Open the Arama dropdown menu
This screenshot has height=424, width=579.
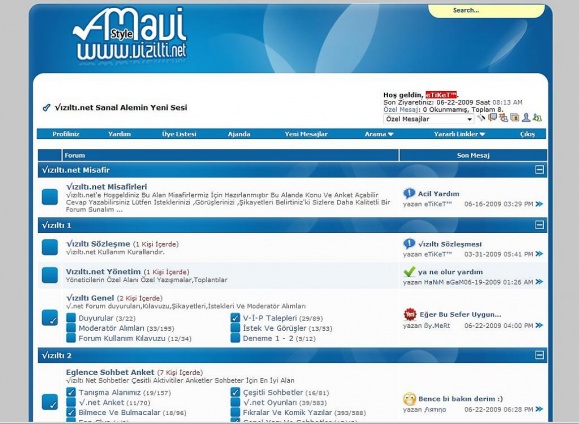click(379, 134)
